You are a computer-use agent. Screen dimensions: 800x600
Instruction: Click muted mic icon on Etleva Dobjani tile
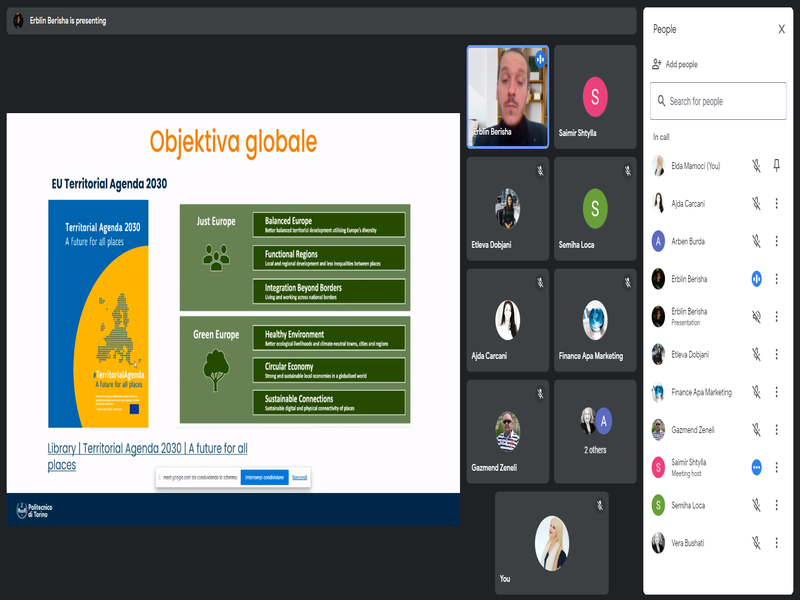[x=540, y=171]
